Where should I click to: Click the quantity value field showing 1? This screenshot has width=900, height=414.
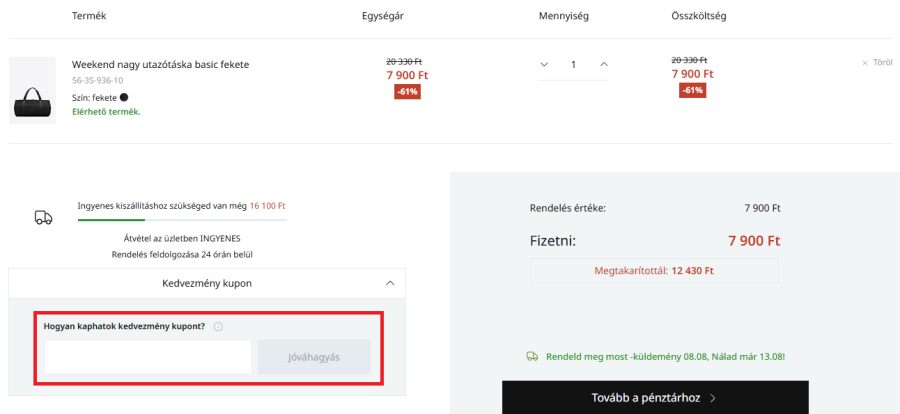click(574, 64)
